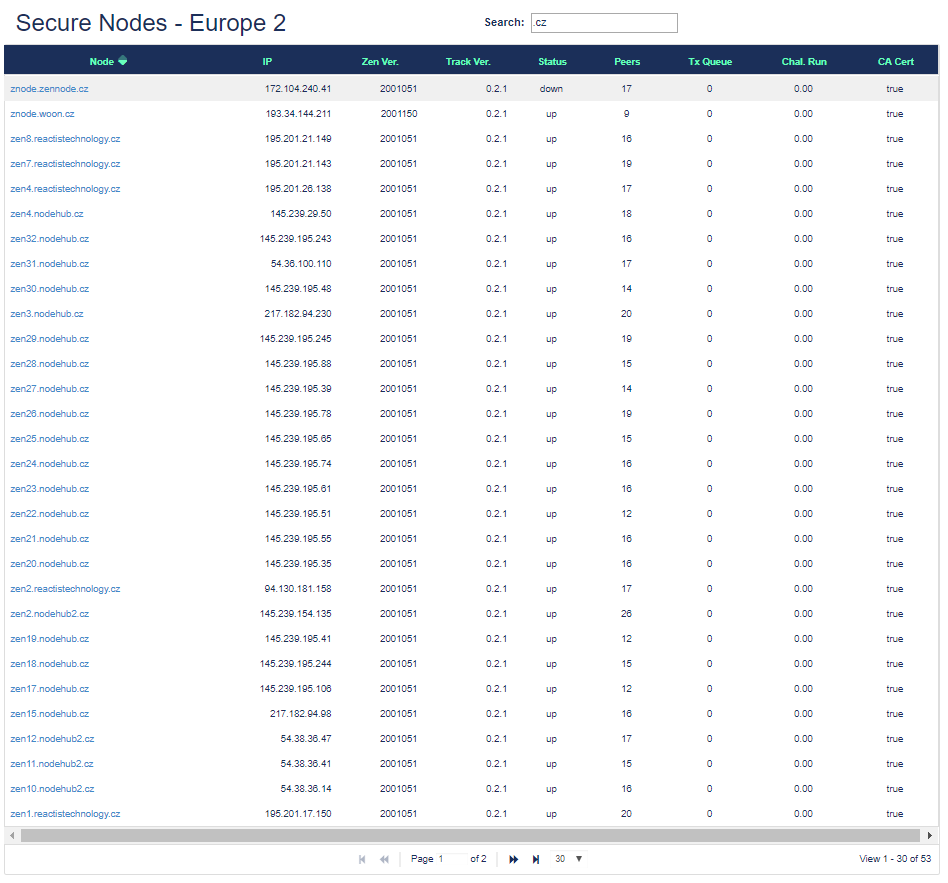Viewport: 948px width, 883px height.
Task: Open zen30.nodehub.cz node link
Action: click(50, 288)
